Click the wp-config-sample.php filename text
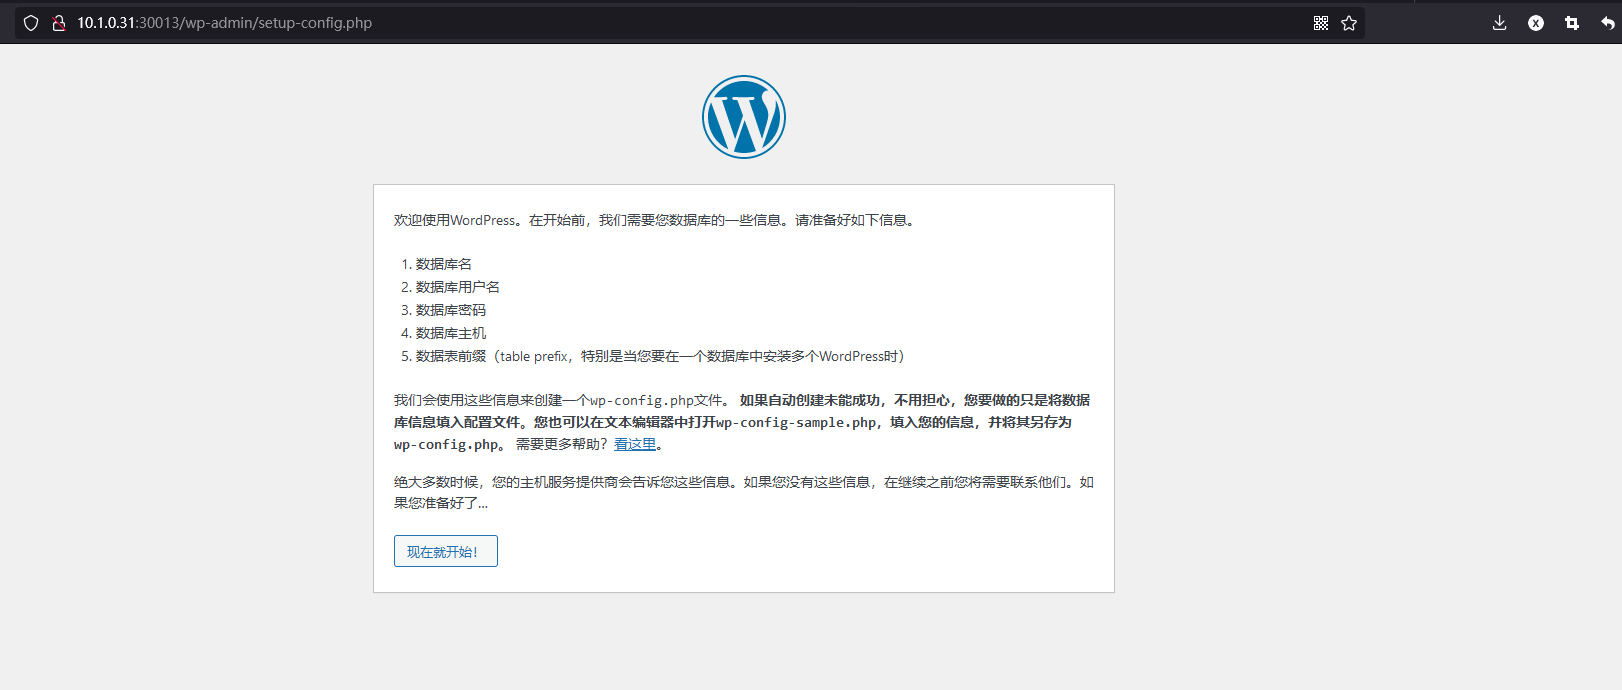1622x690 pixels. click(x=796, y=422)
